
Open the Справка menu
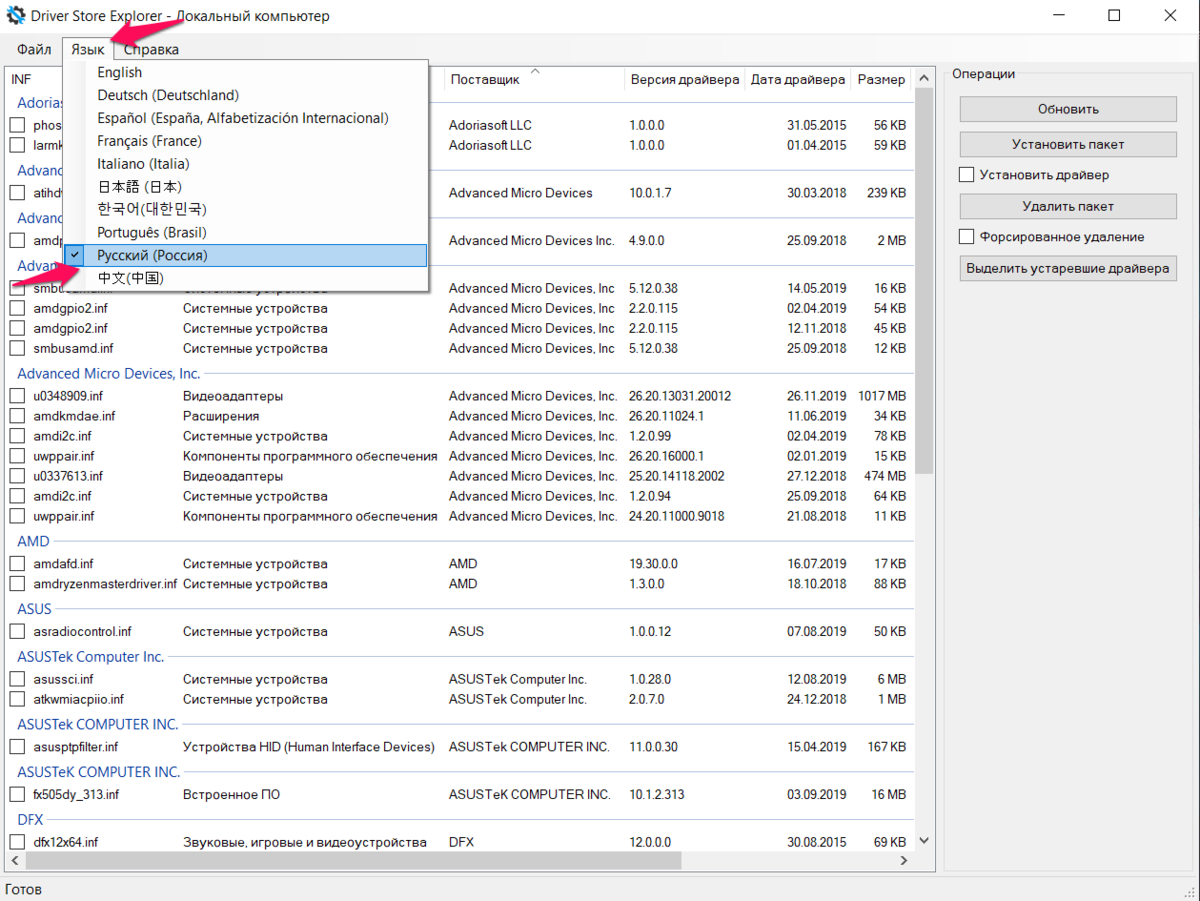click(152, 49)
